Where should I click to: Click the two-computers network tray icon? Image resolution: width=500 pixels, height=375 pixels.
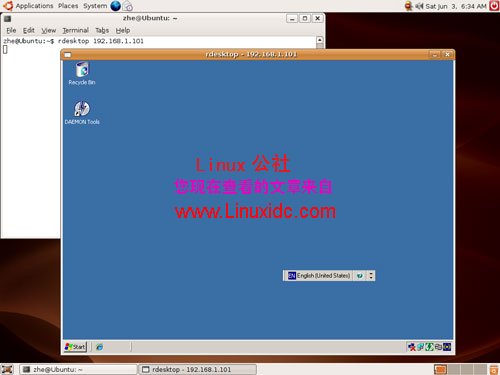point(438,347)
